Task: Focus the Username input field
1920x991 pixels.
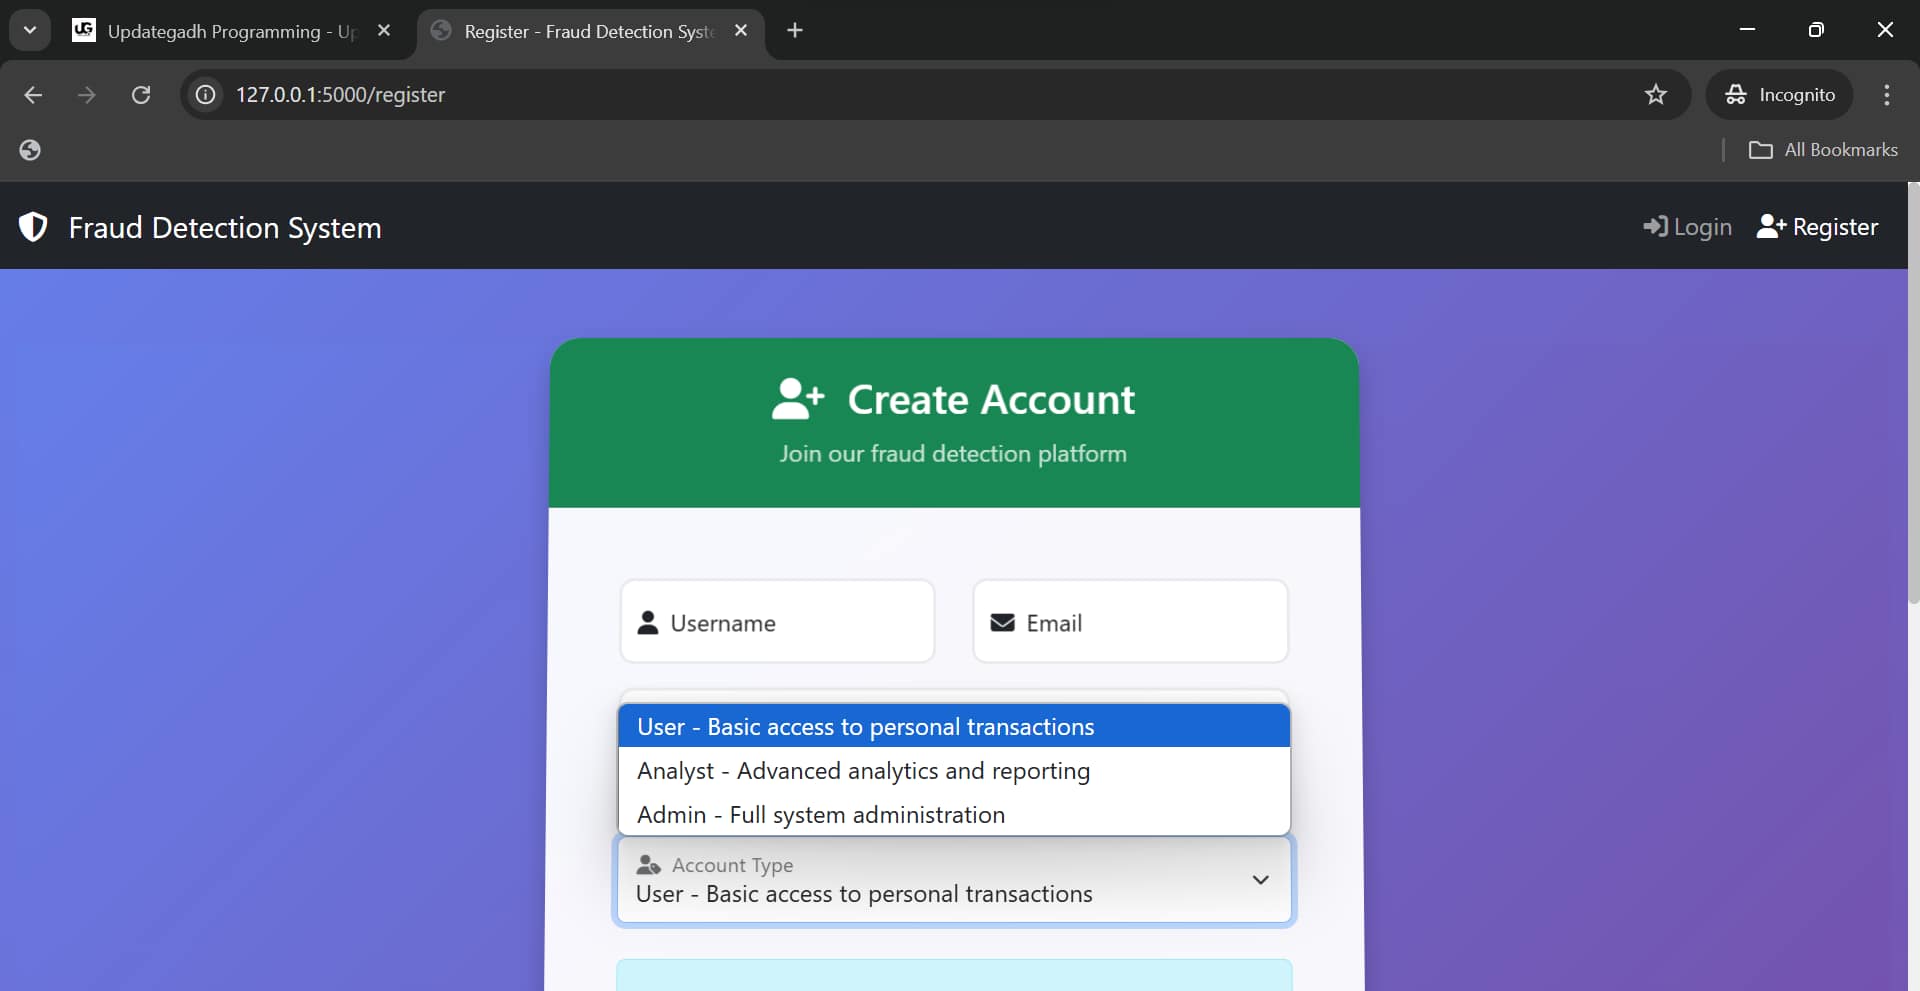Action: pyautogui.click(x=777, y=622)
